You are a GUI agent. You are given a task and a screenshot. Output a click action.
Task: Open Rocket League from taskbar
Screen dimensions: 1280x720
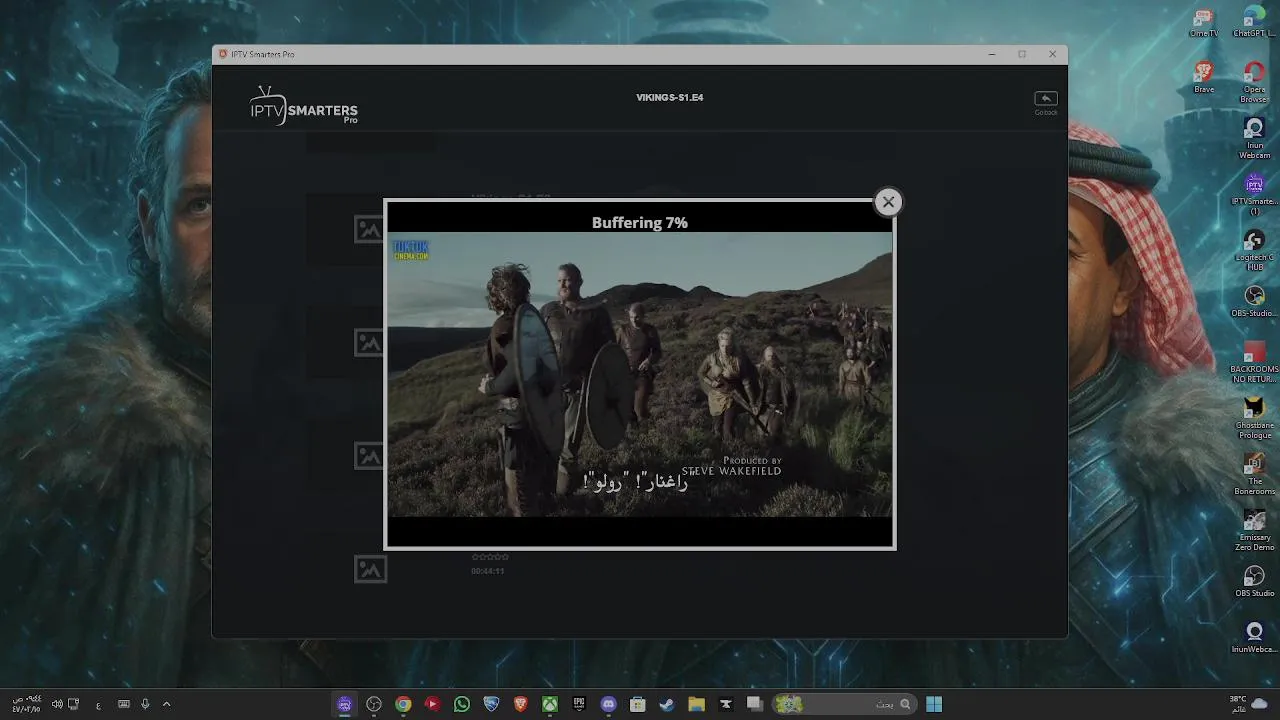(x=491, y=704)
